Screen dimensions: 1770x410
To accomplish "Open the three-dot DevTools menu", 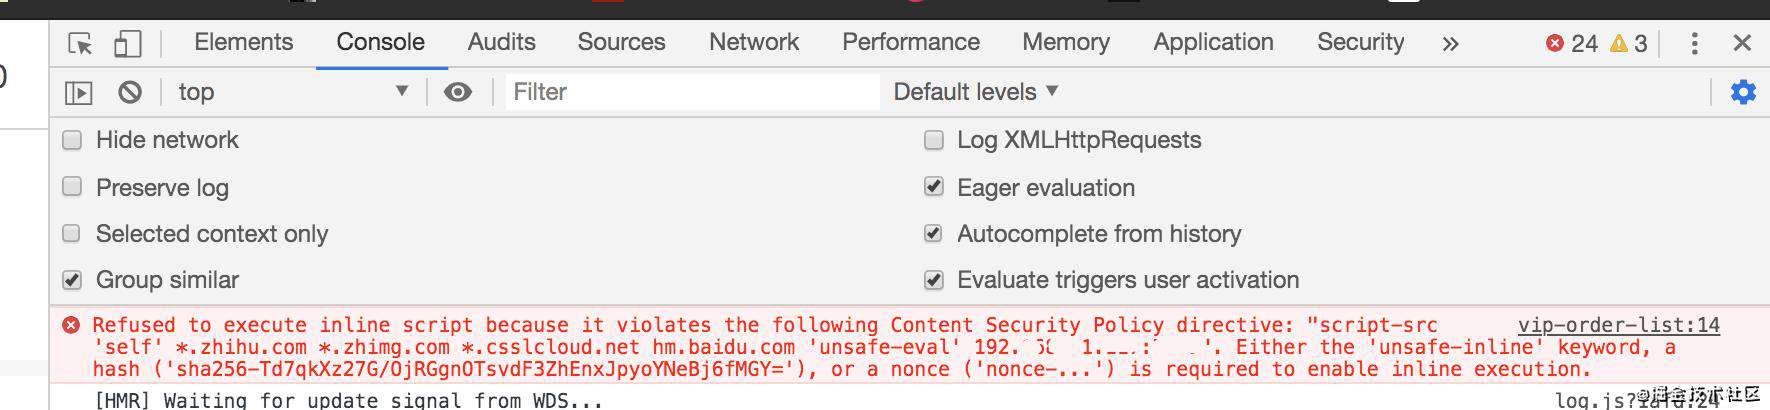I will coord(1694,43).
